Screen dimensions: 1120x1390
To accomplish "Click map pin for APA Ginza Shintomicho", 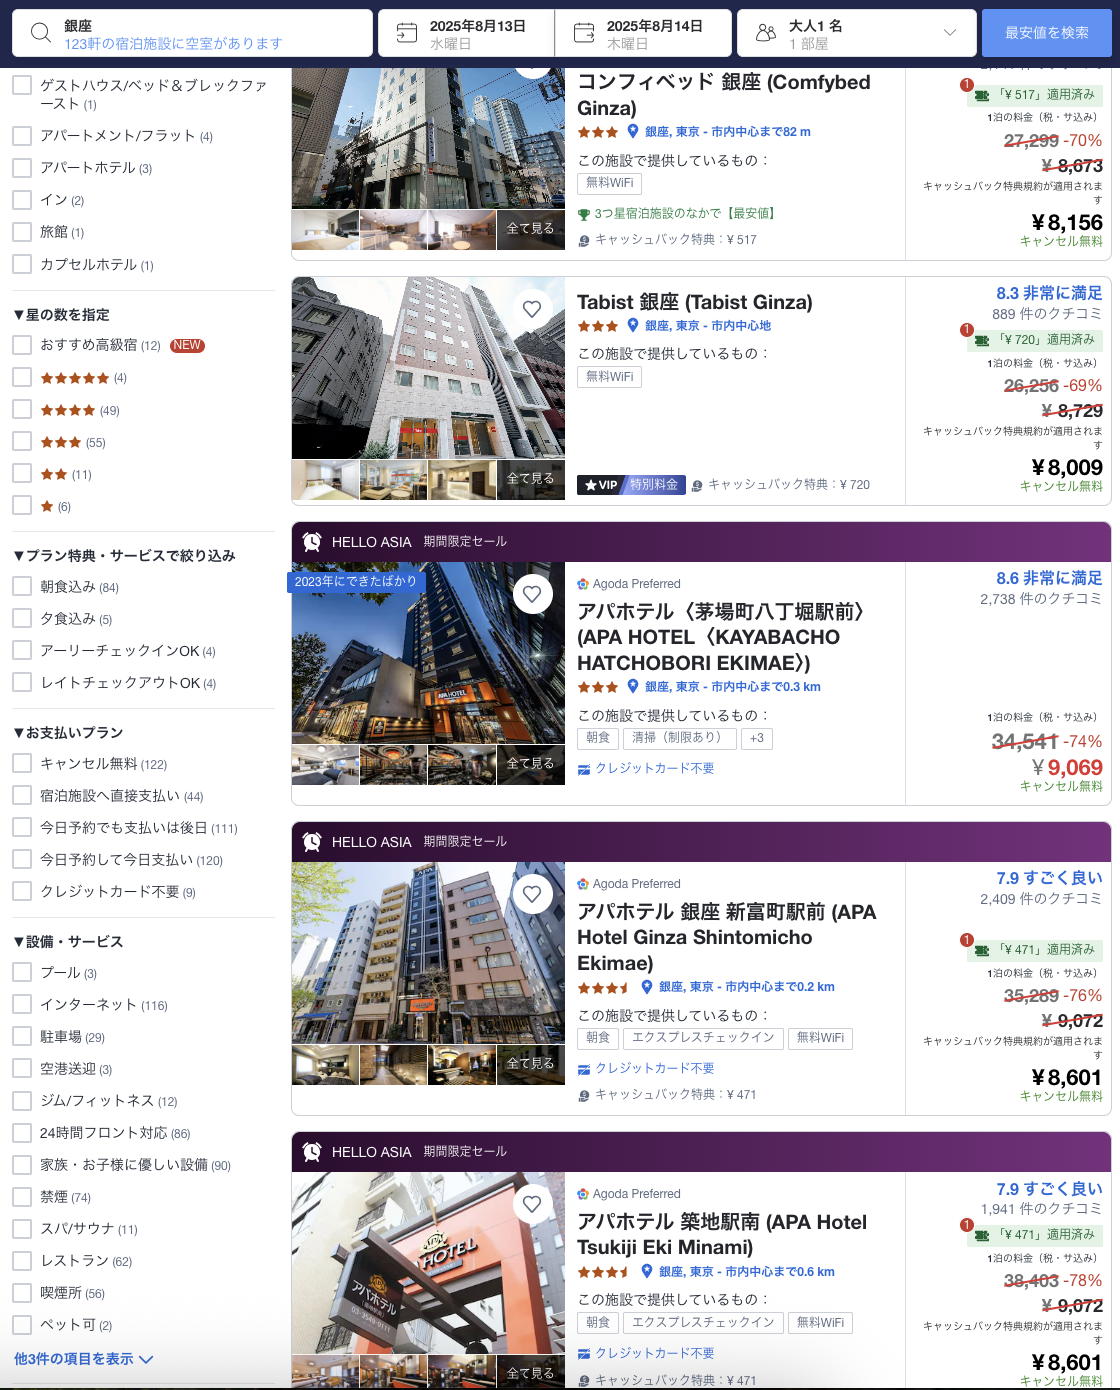I will tap(647, 986).
